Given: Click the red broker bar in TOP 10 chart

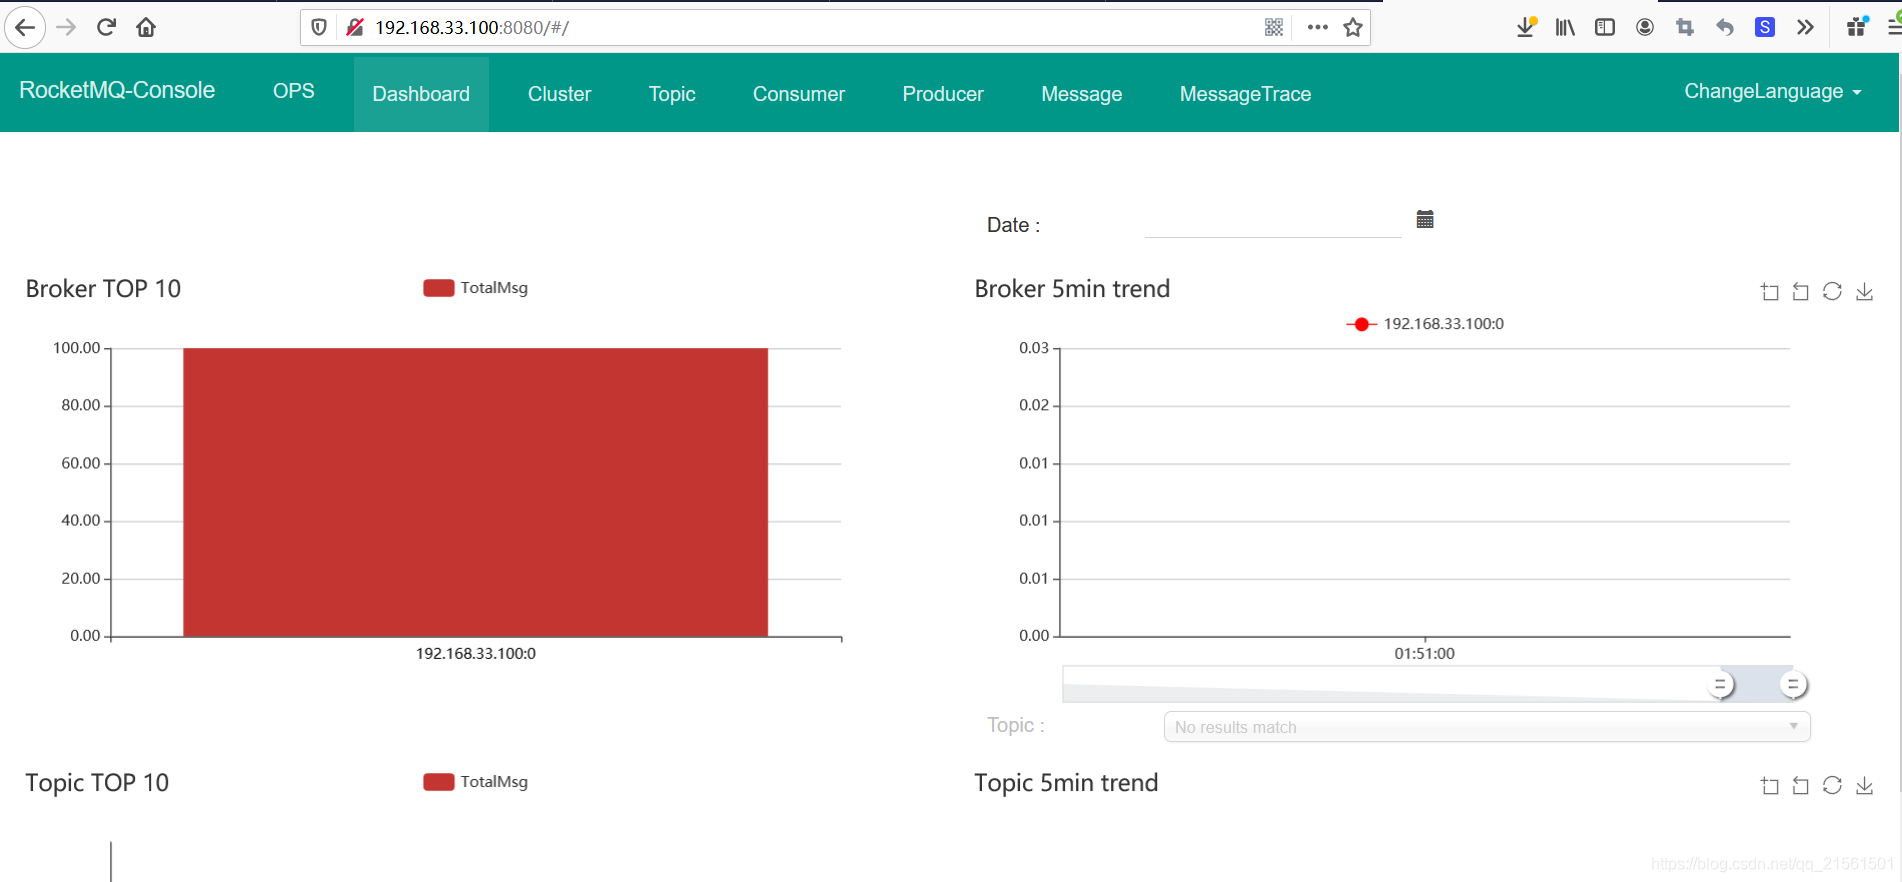Looking at the screenshot, I should coord(475,492).
